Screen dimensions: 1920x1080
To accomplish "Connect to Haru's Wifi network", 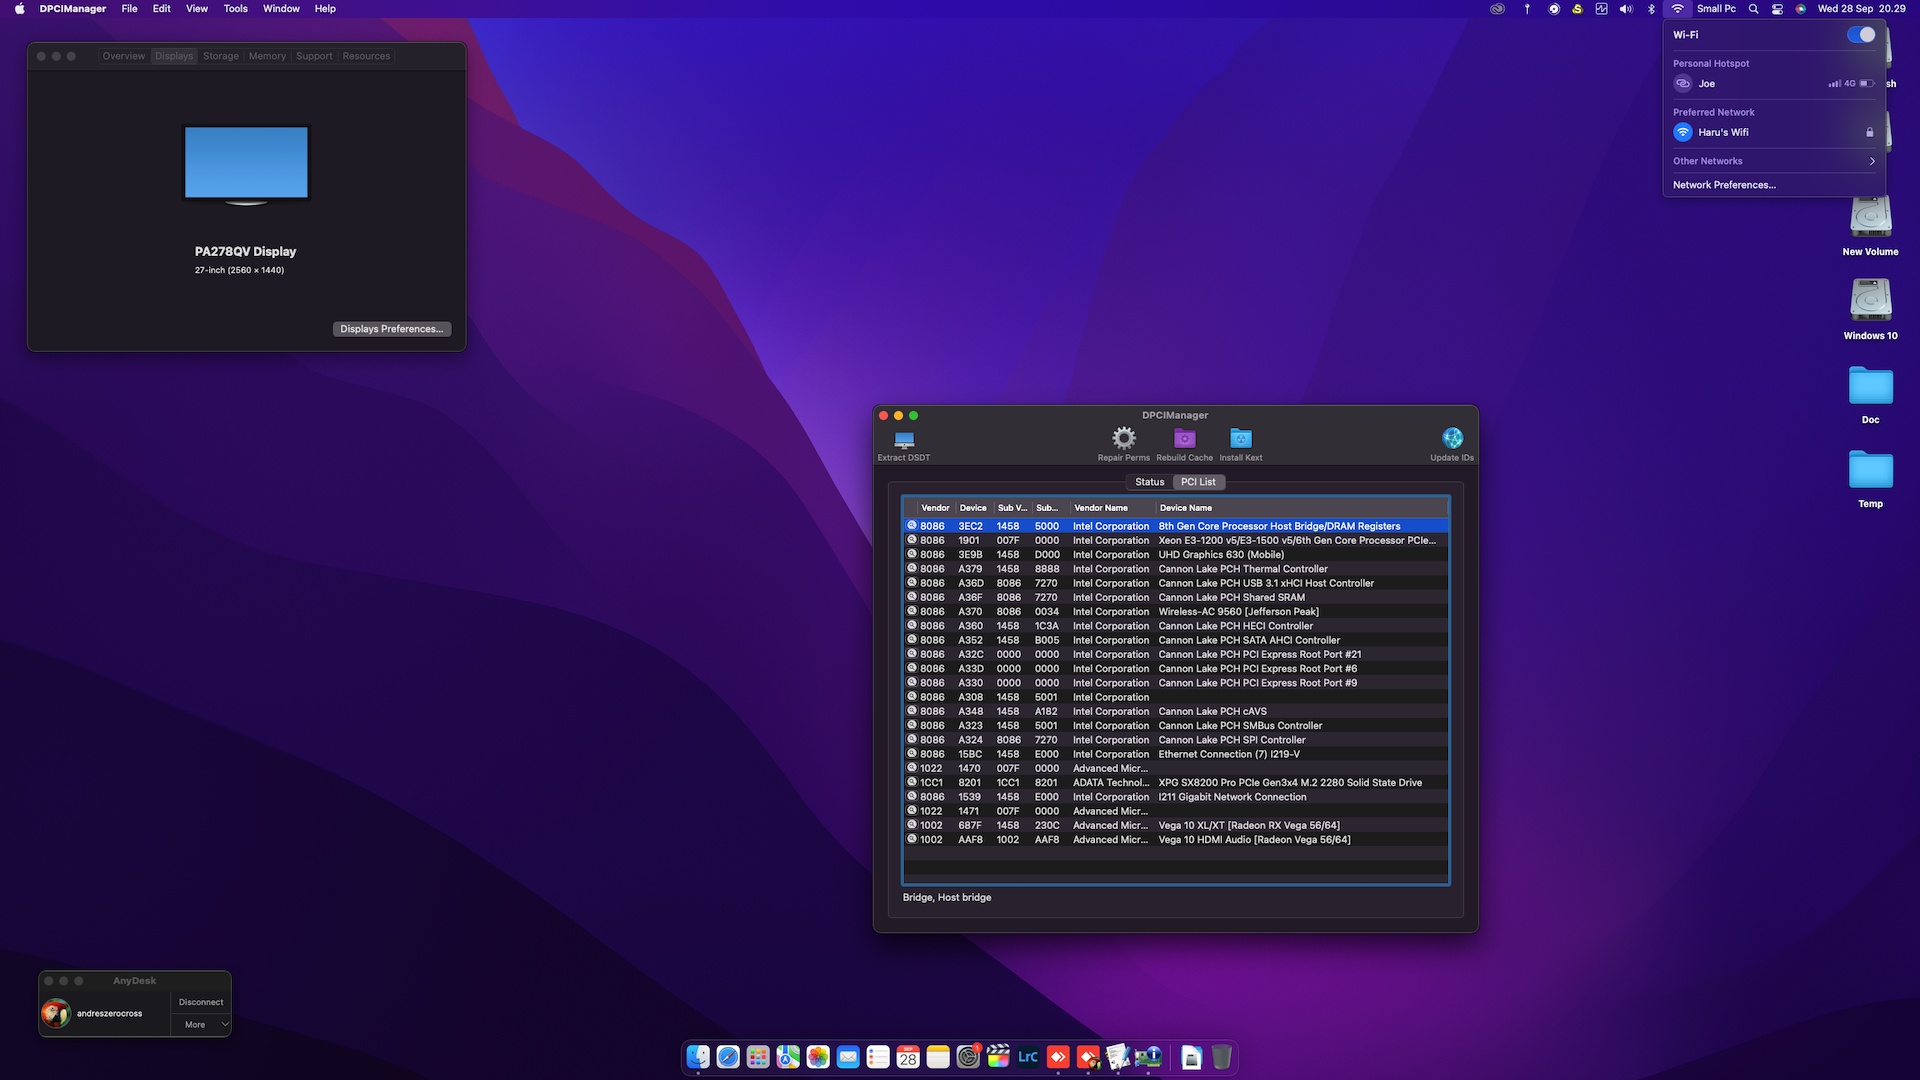I will 1774,132.
